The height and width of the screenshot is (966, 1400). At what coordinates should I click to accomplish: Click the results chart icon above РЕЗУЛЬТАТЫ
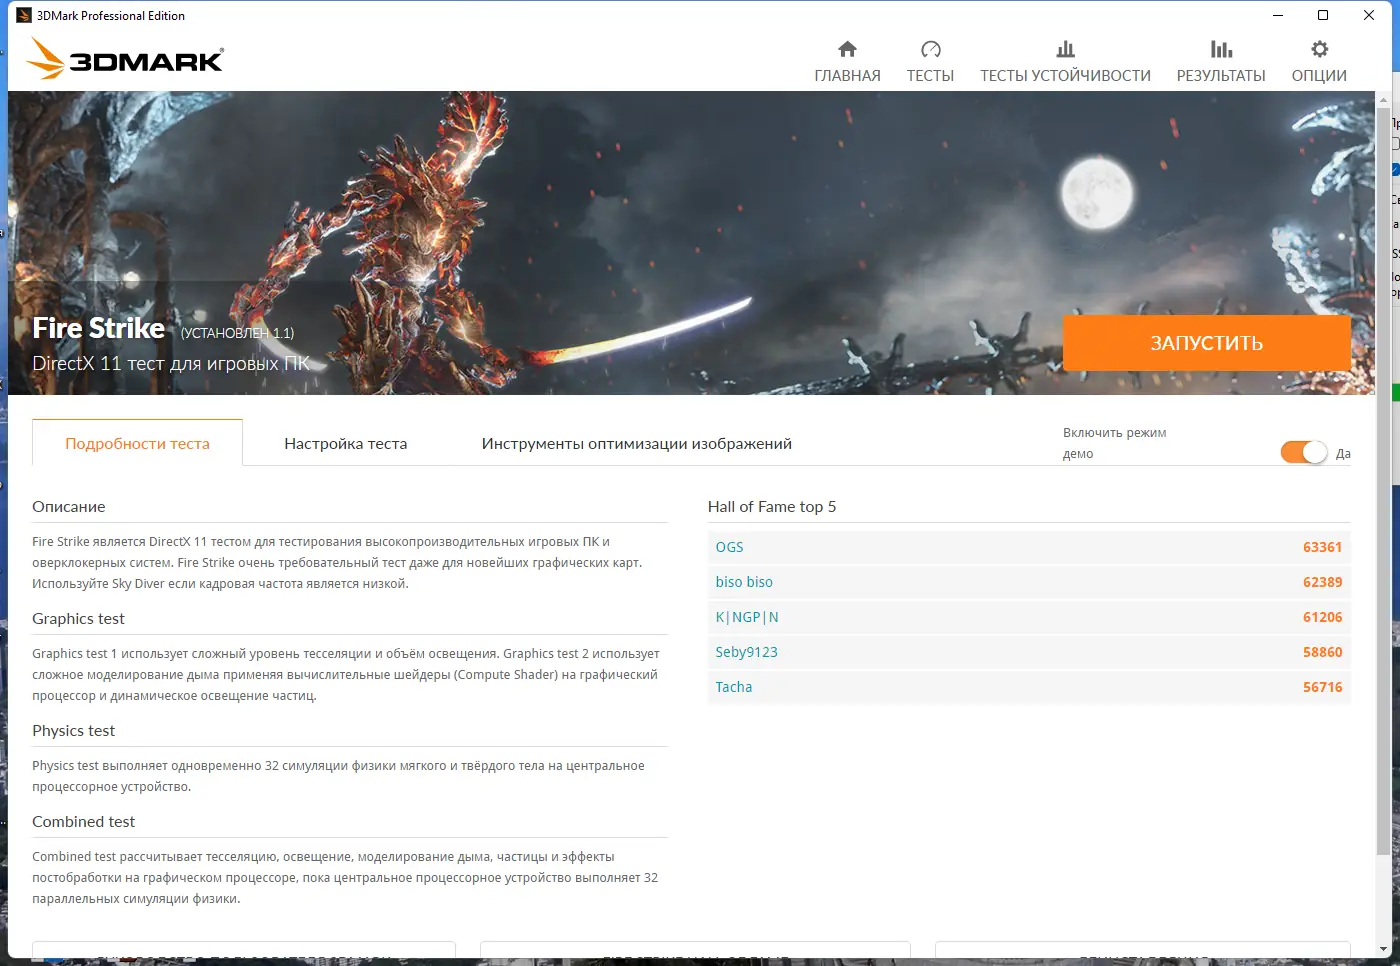click(x=1221, y=49)
